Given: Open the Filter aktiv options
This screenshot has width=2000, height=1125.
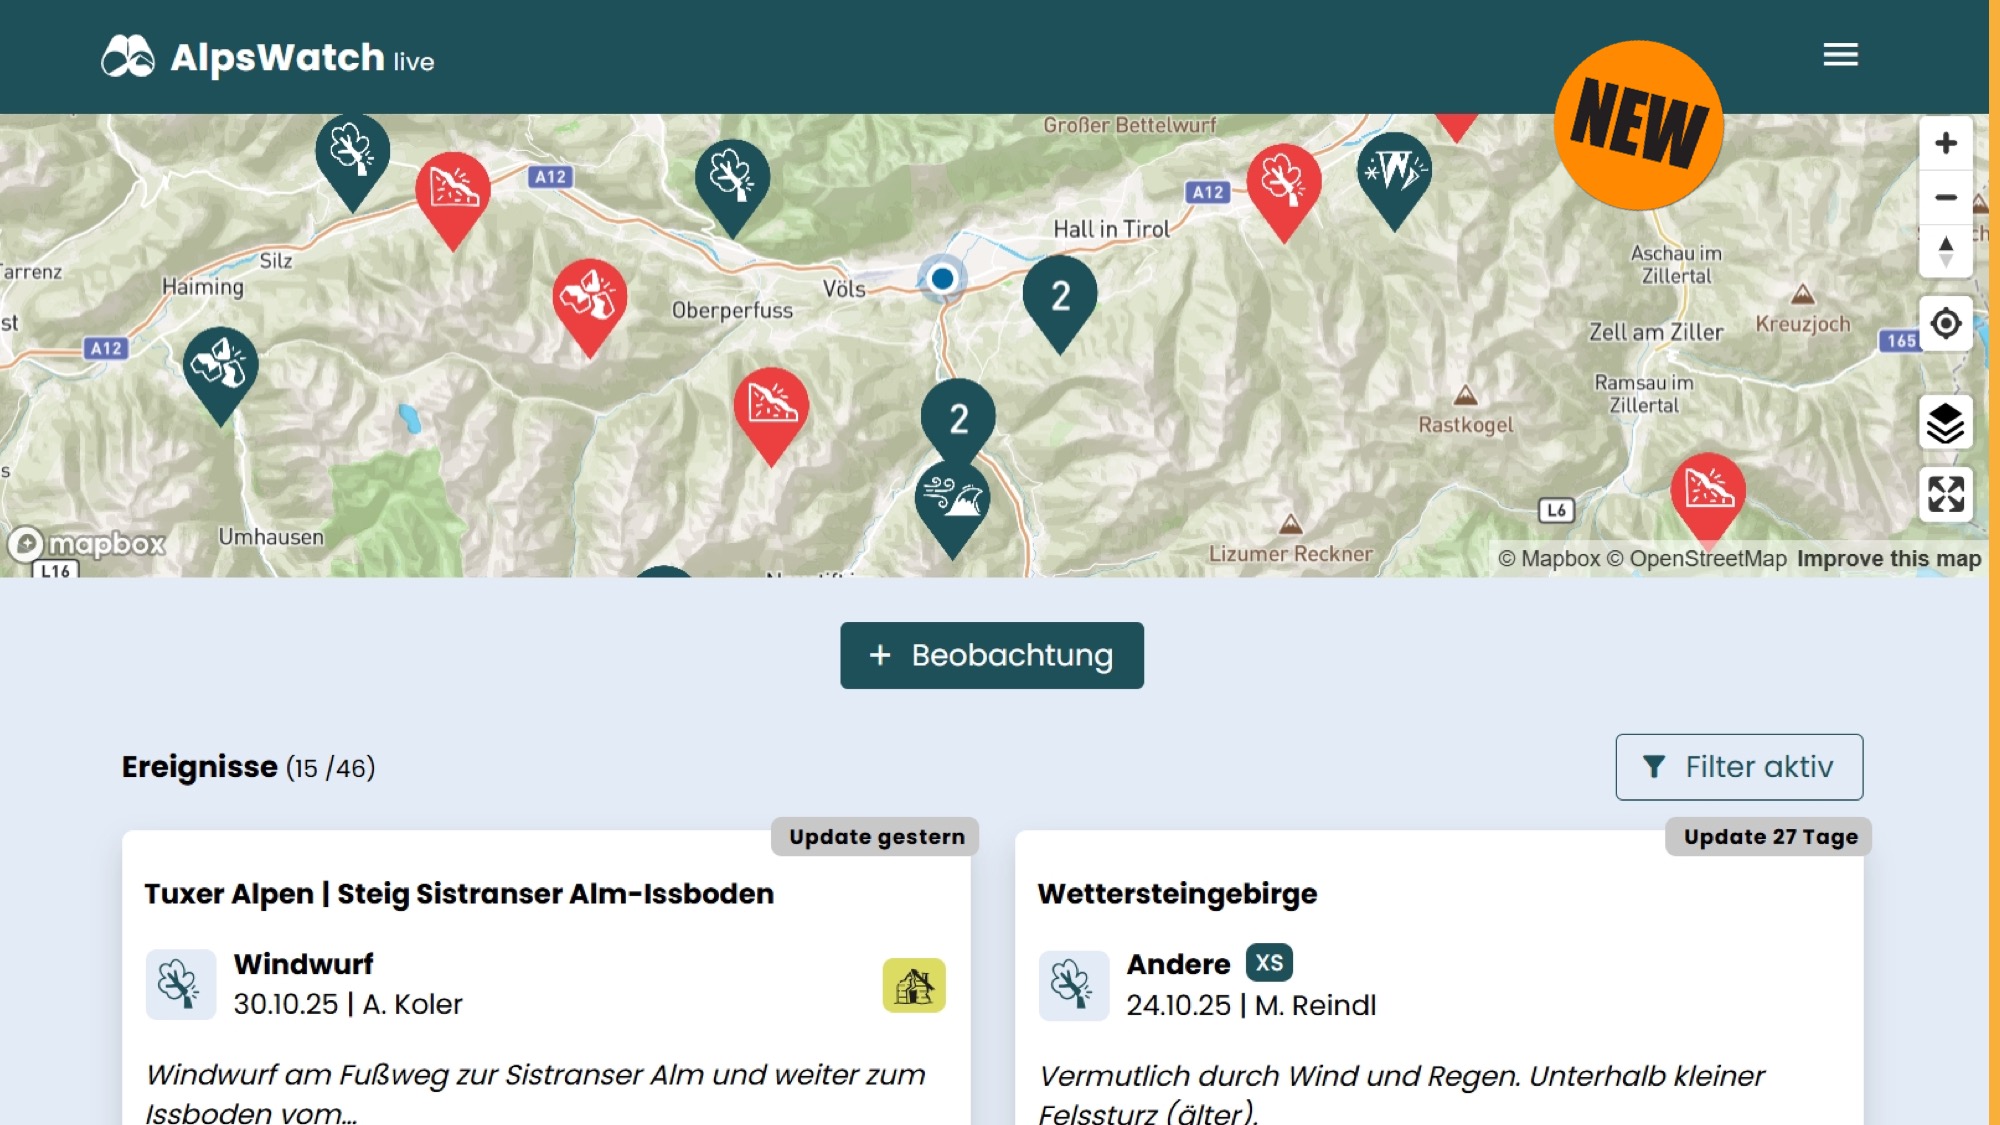Looking at the screenshot, I should (x=1738, y=767).
